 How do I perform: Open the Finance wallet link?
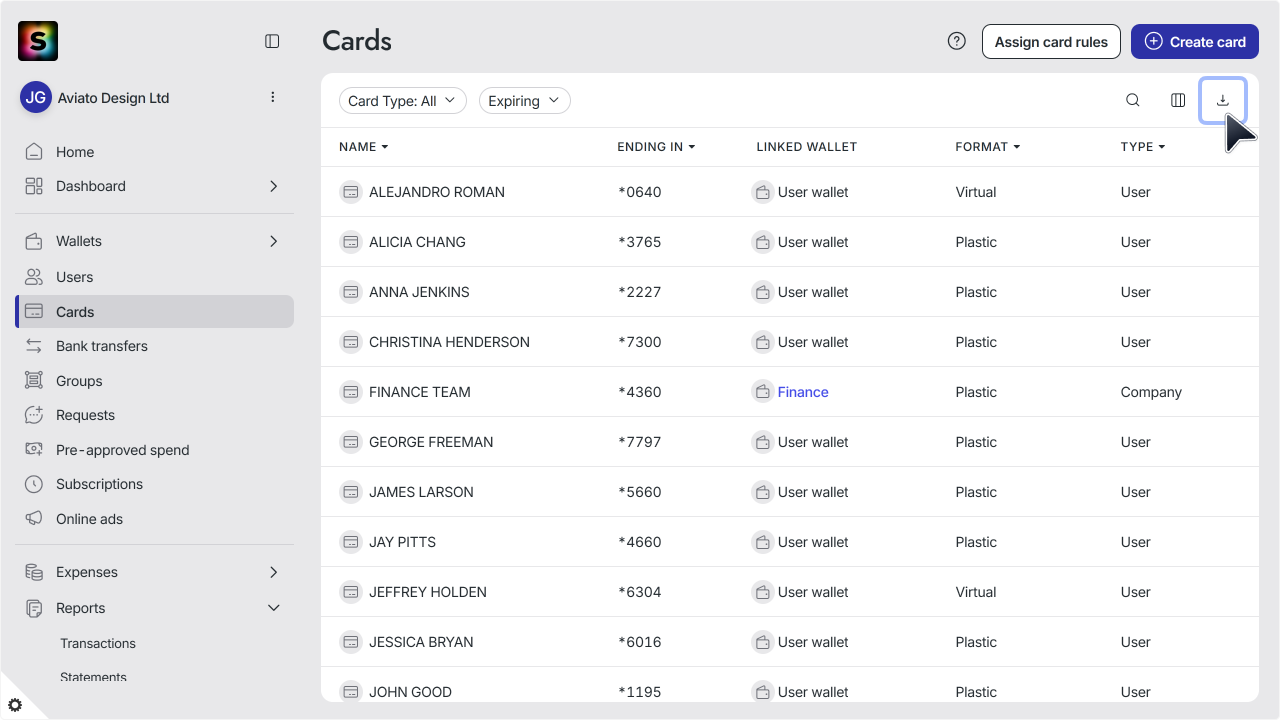click(x=803, y=392)
